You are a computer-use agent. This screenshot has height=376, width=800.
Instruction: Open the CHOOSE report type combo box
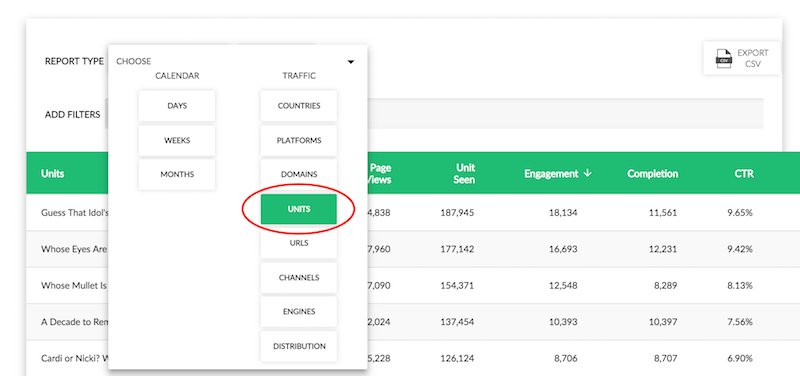coord(236,61)
